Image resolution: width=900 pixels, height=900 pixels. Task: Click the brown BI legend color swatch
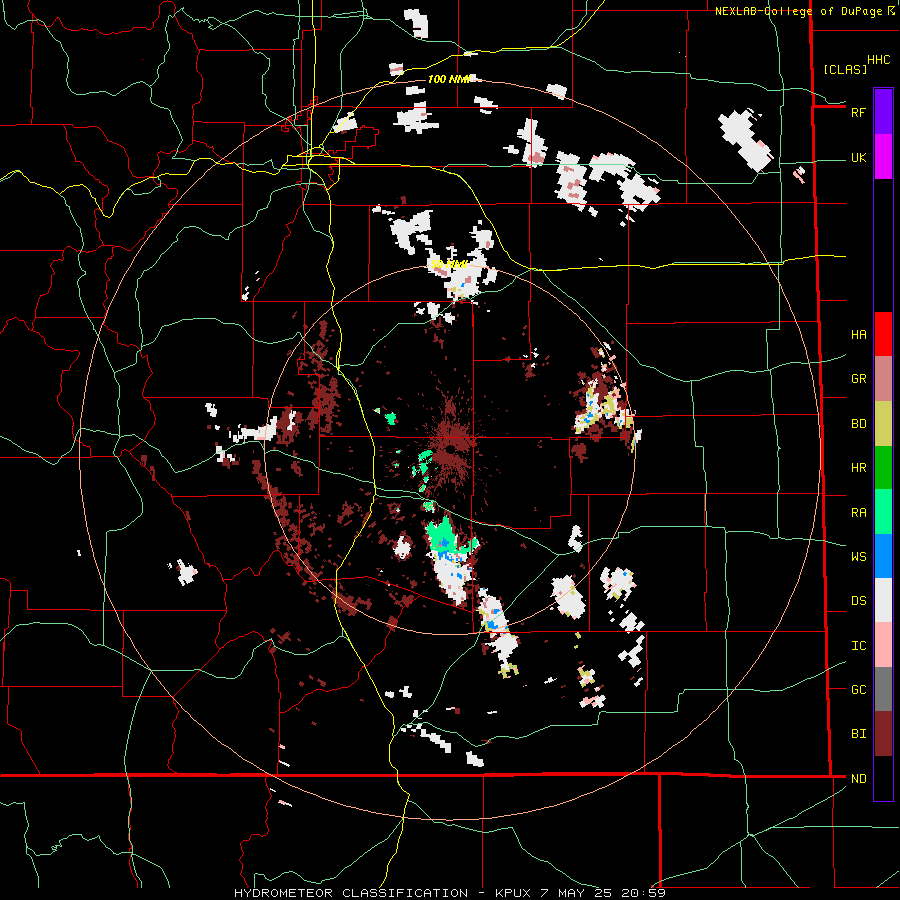pyautogui.click(x=883, y=734)
